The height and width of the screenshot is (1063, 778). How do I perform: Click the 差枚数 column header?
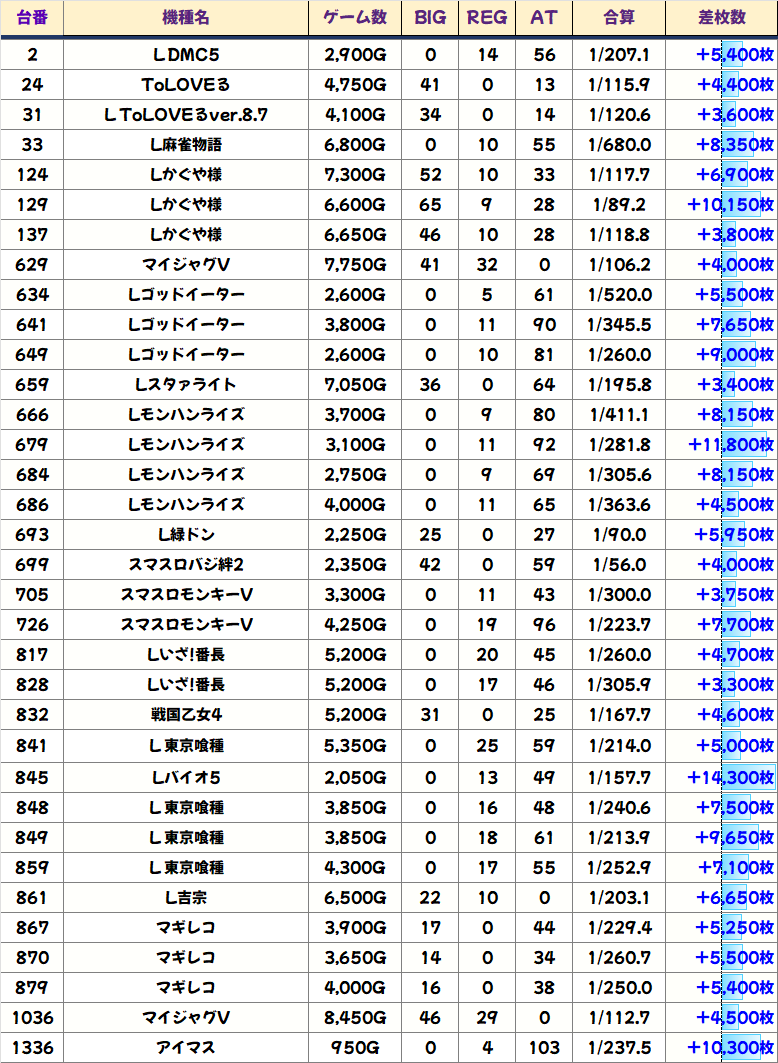(722, 18)
